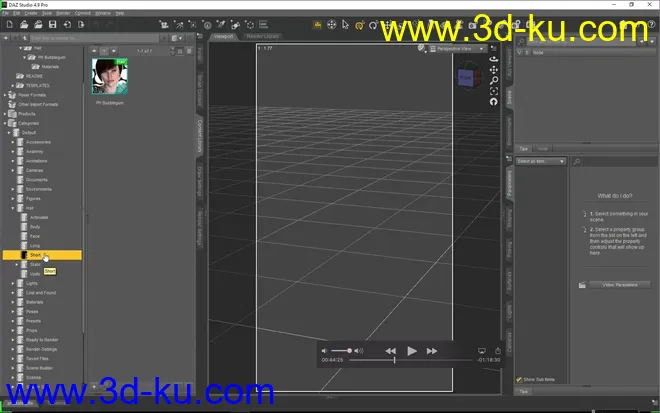Select the Long hair category

coord(36,245)
